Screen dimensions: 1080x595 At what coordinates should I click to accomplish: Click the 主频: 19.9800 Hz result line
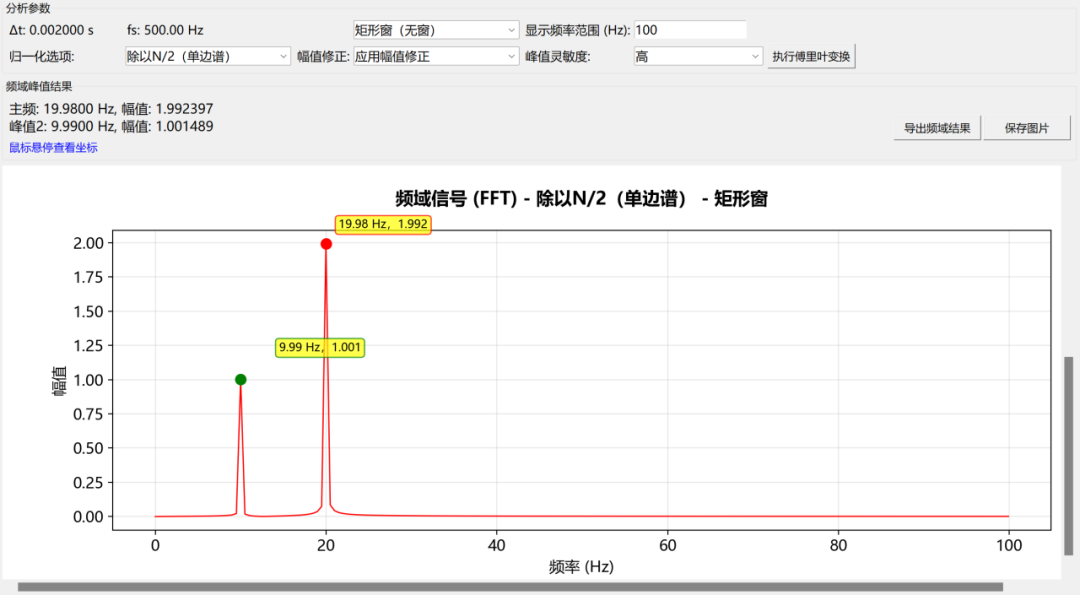[111, 109]
